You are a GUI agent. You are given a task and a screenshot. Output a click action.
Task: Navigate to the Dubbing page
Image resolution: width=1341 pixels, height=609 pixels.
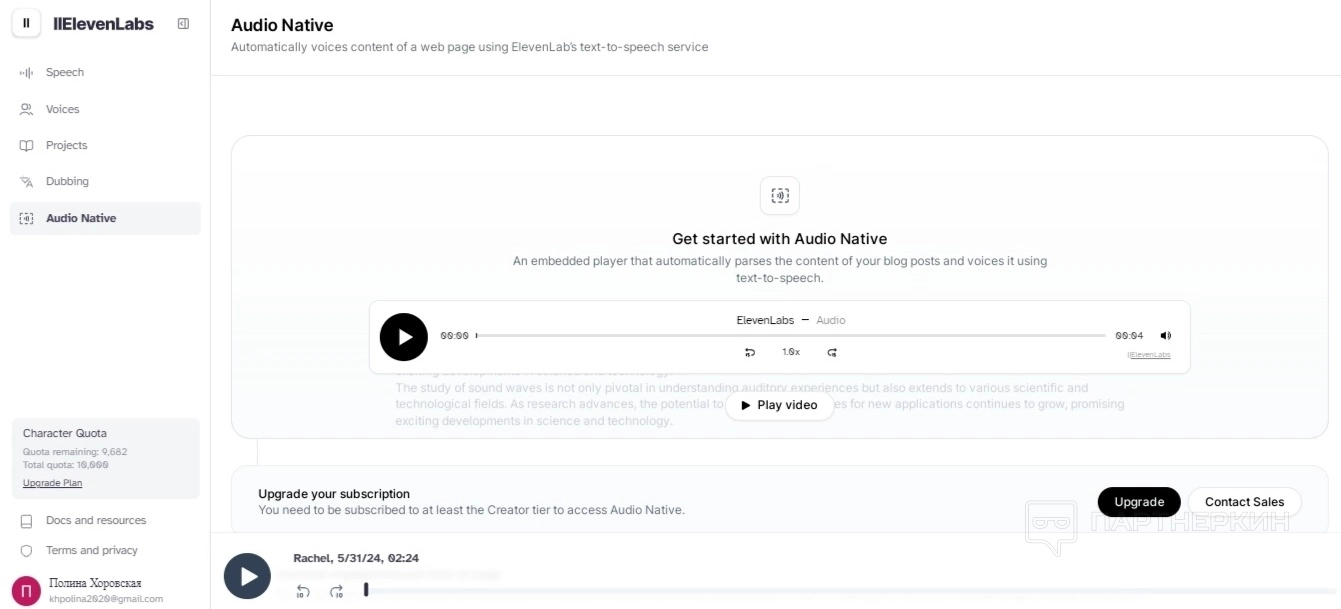67,181
